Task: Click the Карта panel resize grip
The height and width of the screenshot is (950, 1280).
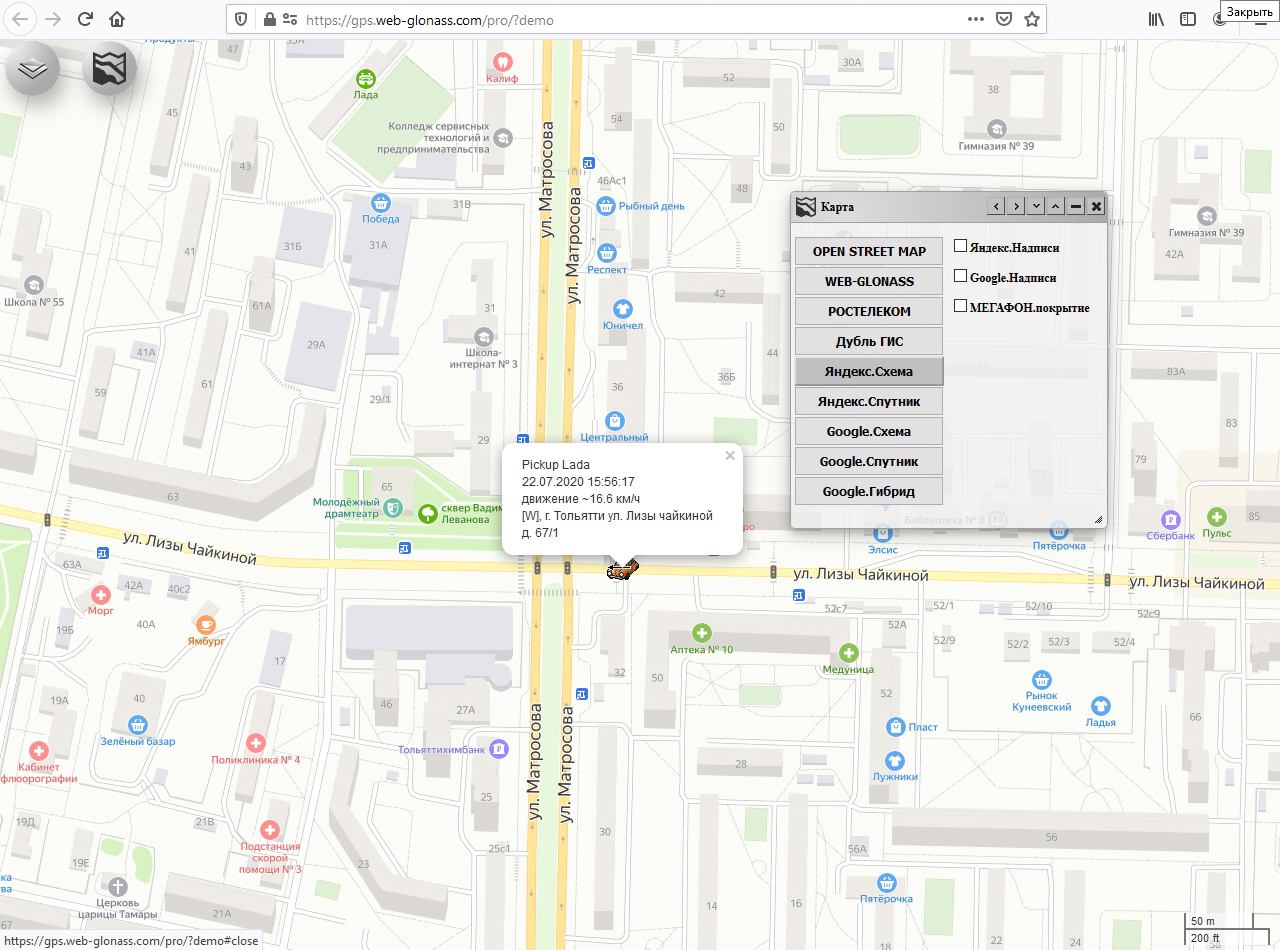Action: [x=1098, y=519]
